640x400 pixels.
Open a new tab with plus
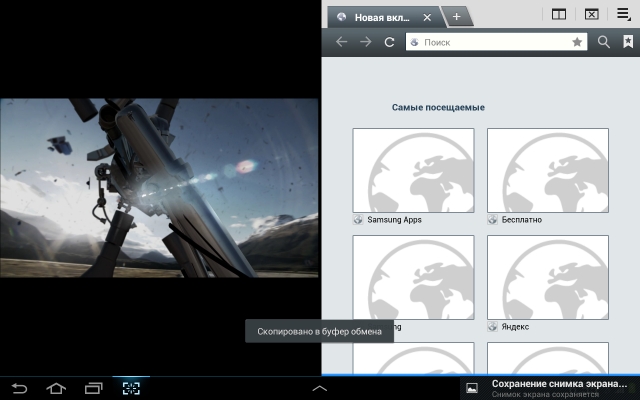(x=457, y=16)
